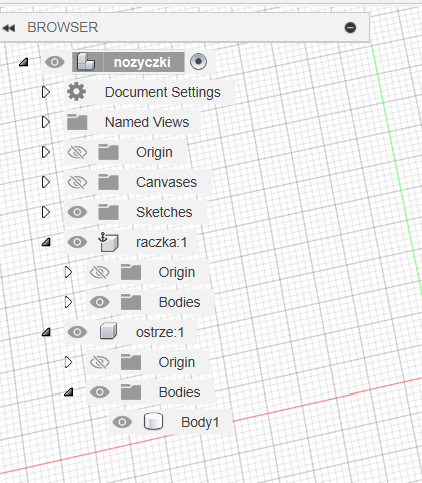Select the ostrze:1 component label
This screenshot has width=422, height=483.
coord(160,332)
